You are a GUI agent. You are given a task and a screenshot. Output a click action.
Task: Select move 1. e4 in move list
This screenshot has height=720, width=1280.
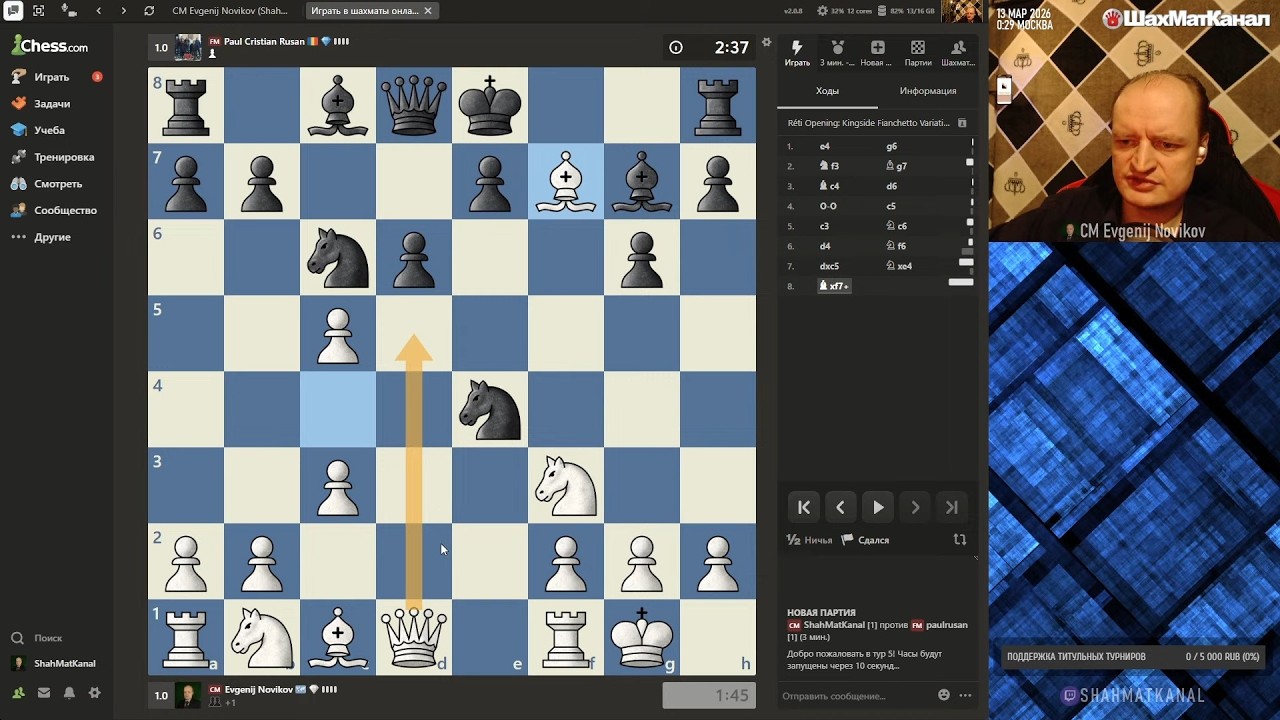tap(825, 146)
